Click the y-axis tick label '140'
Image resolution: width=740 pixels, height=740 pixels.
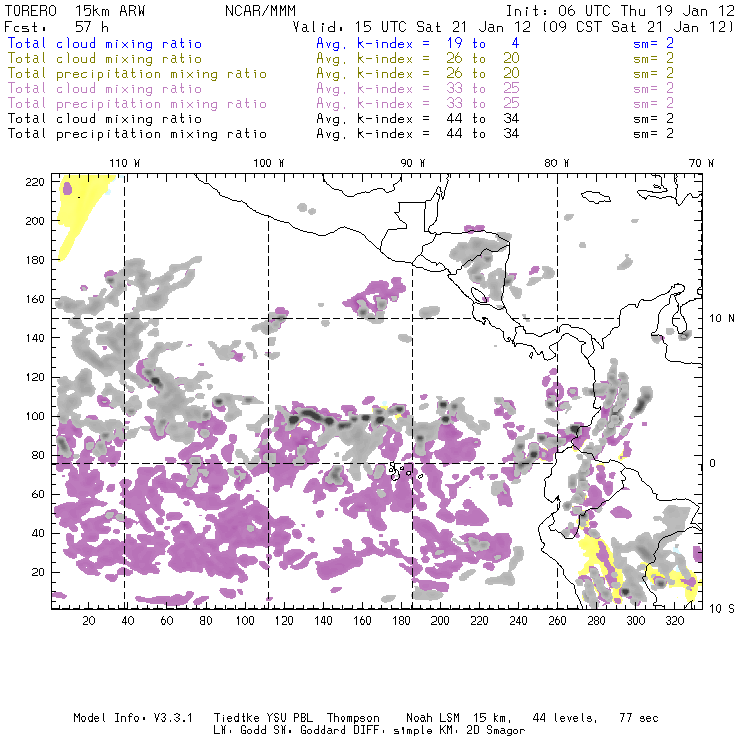click(35, 338)
